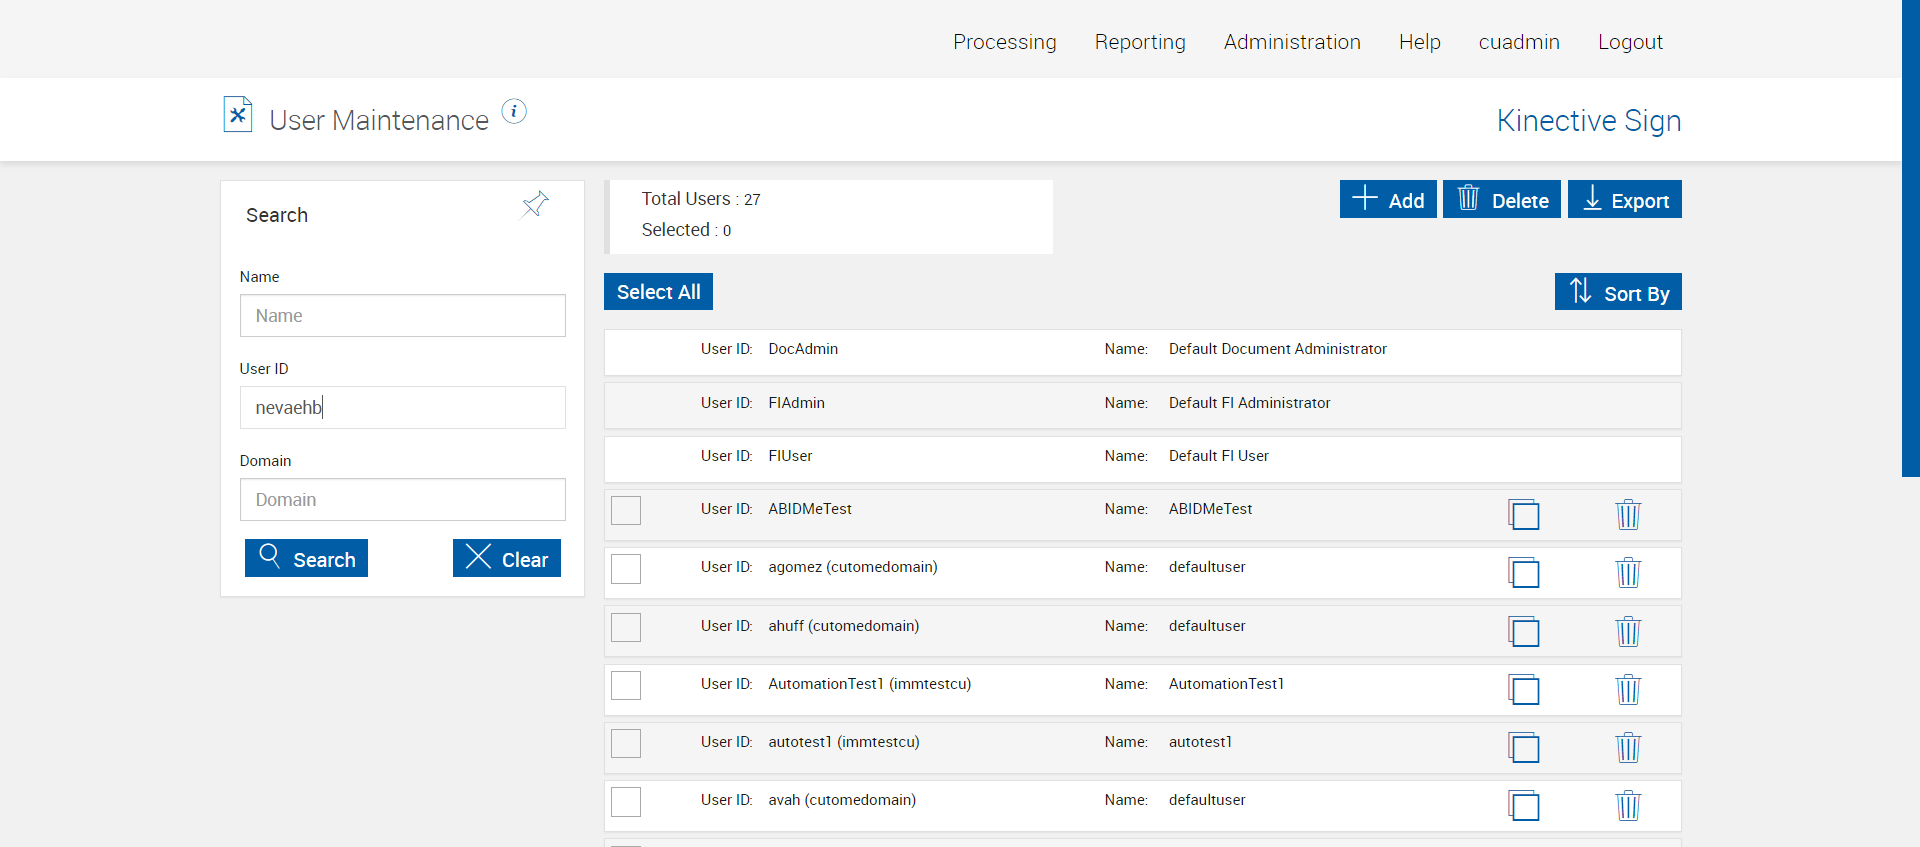Click the copy icon for ABIDMeTest user
Screen dimensions: 1920x847
pos(1524,515)
